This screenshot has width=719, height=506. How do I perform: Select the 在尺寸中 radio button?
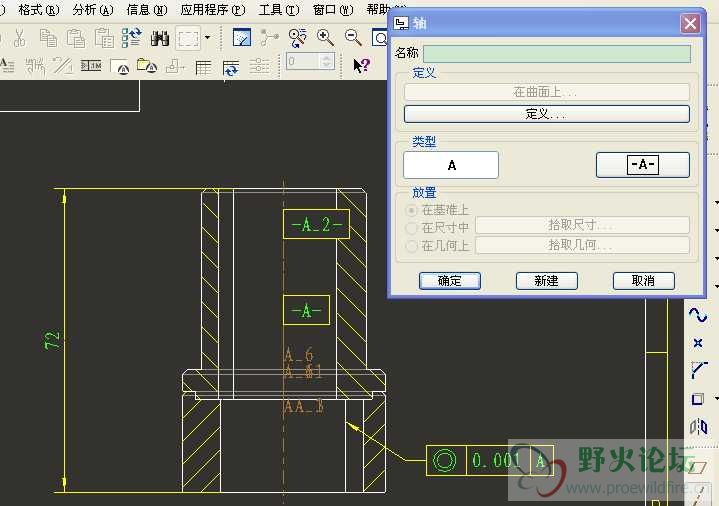point(411,228)
